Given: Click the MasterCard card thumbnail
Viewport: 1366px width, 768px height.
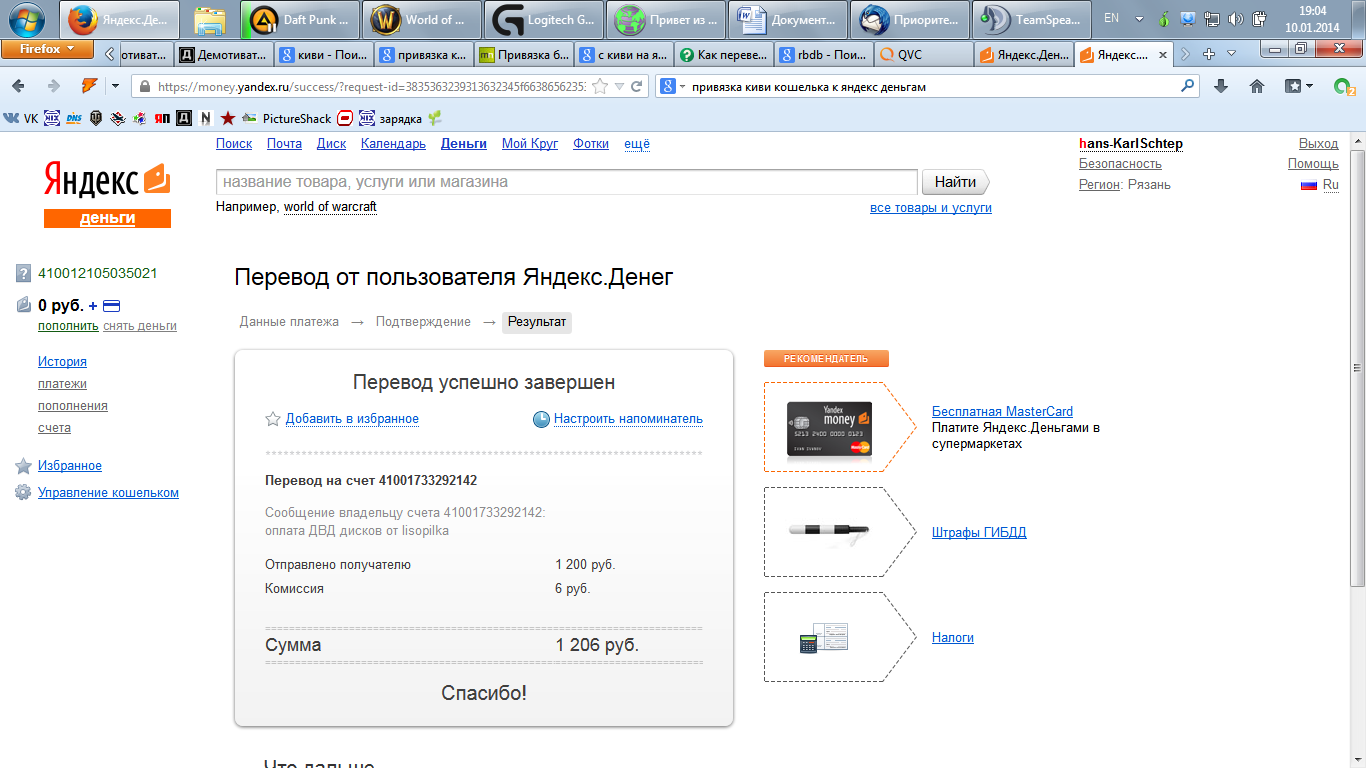Looking at the screenshot, I should [829, 428].
